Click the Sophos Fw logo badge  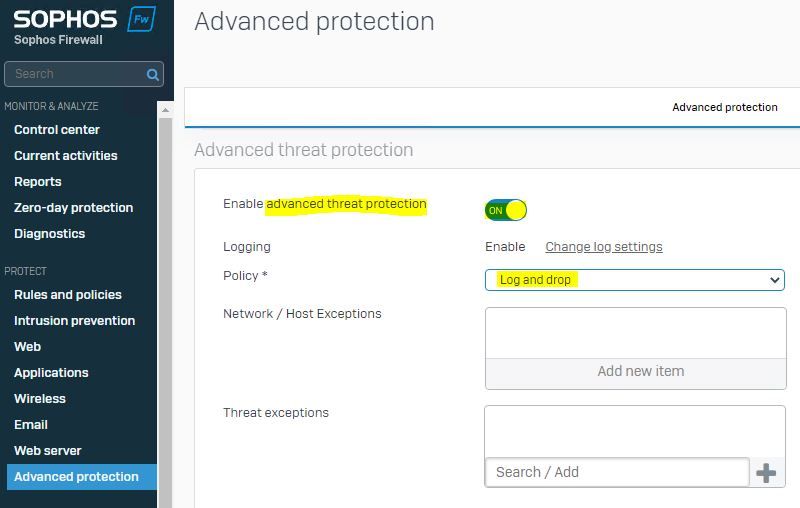141,19
